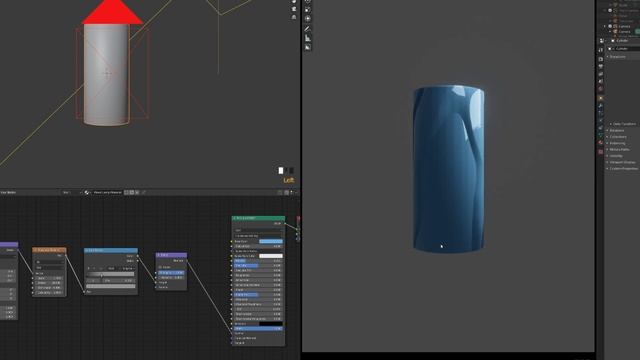Open properties editor type dropdown

(602, 41)
